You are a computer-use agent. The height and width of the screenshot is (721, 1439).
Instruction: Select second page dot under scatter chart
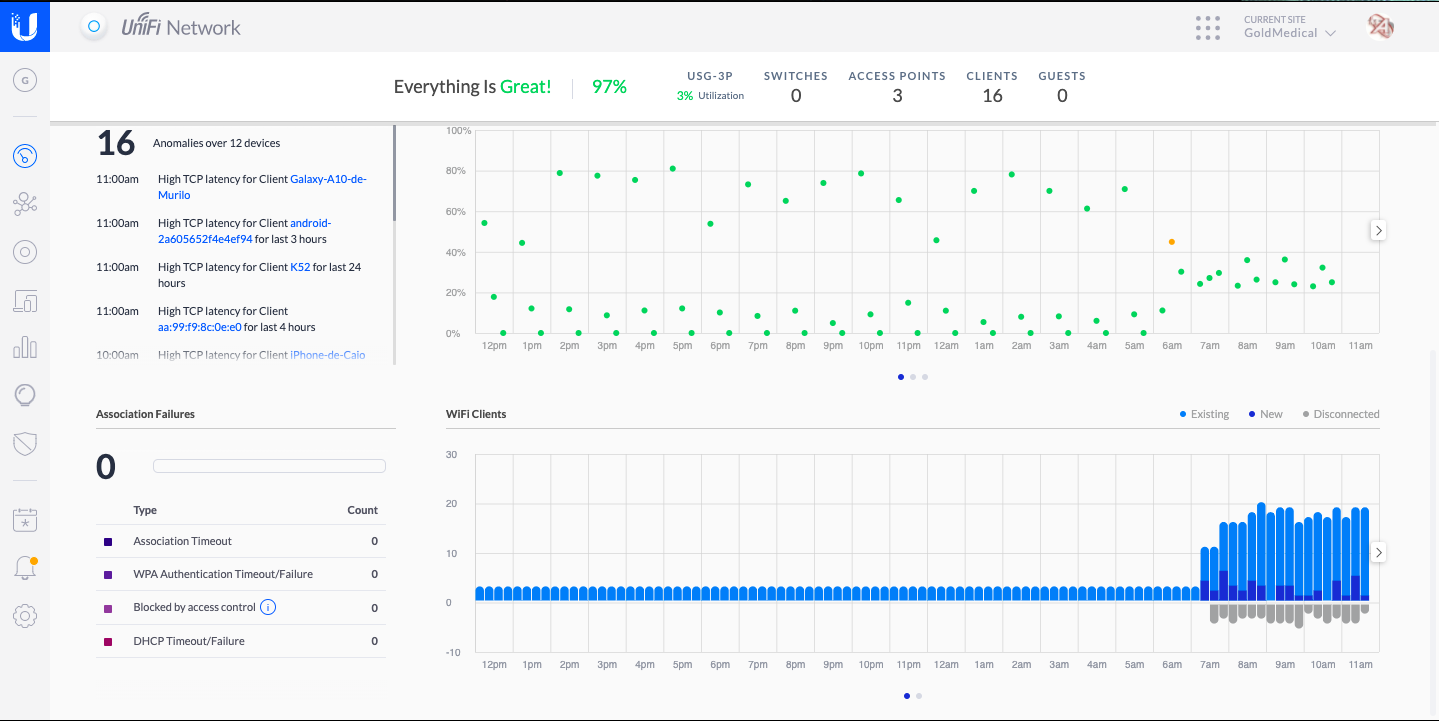pos(913,377)
